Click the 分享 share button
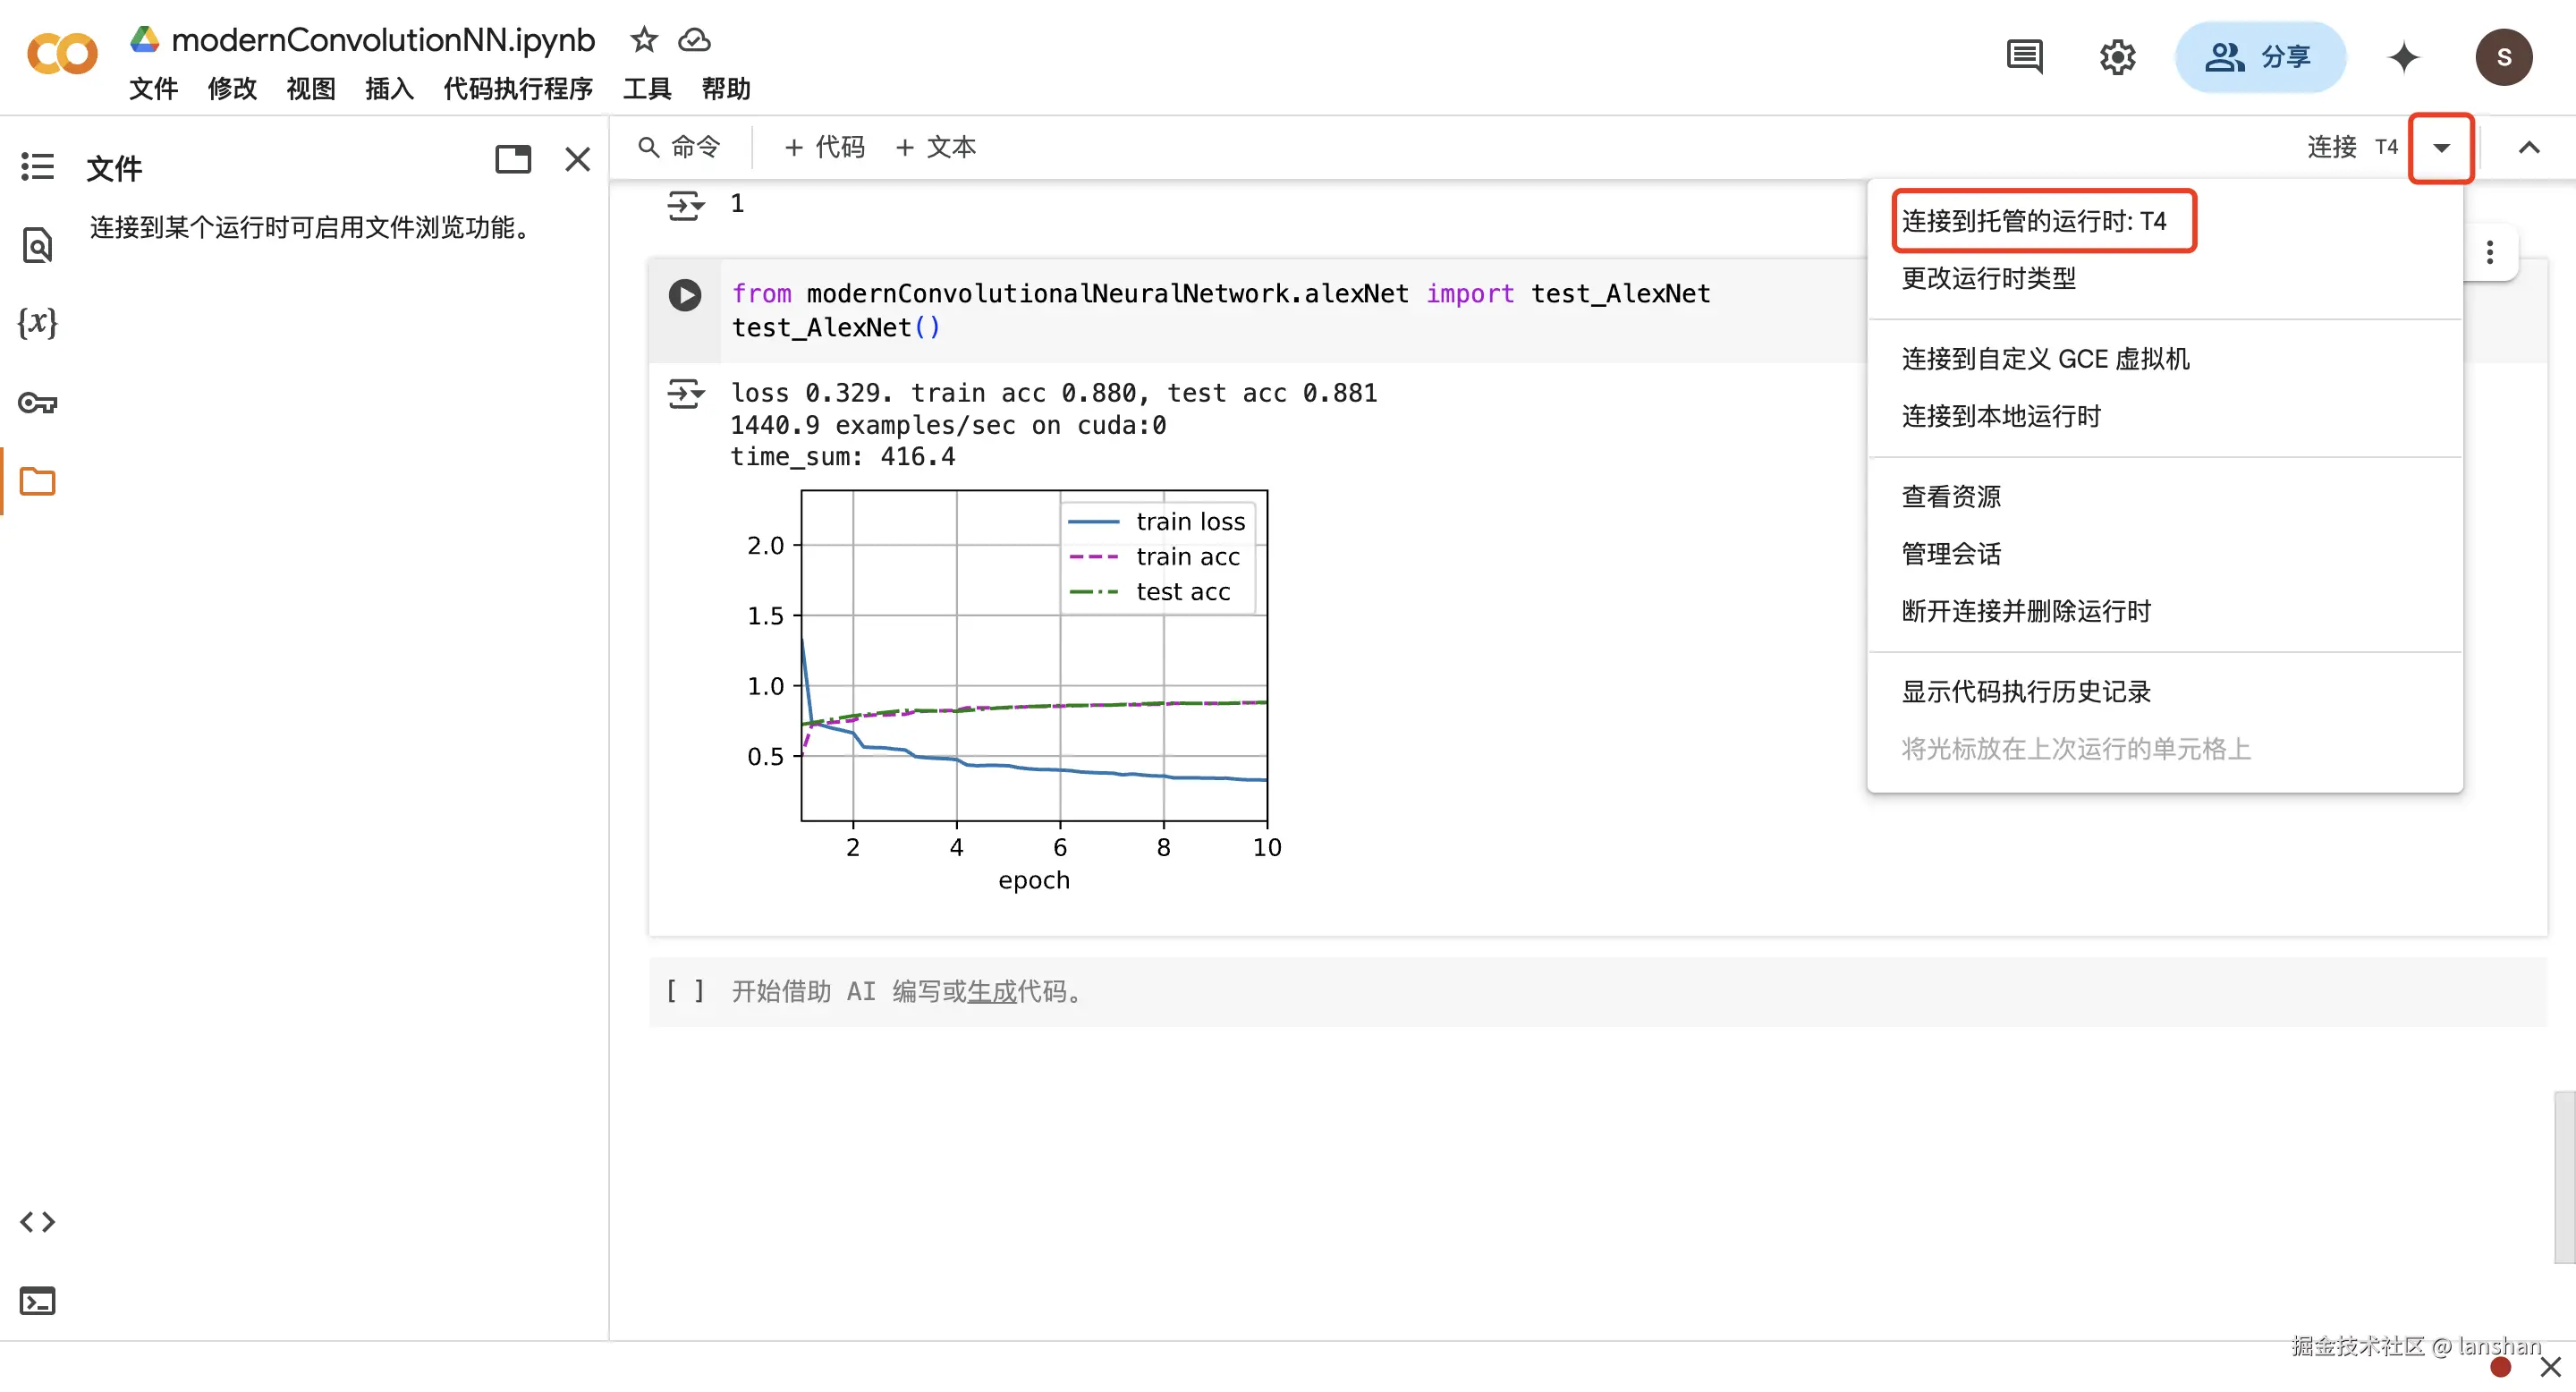The width and height of the screenshot is (2576, 1392). pyautogui.click(x=2259, y=57)
